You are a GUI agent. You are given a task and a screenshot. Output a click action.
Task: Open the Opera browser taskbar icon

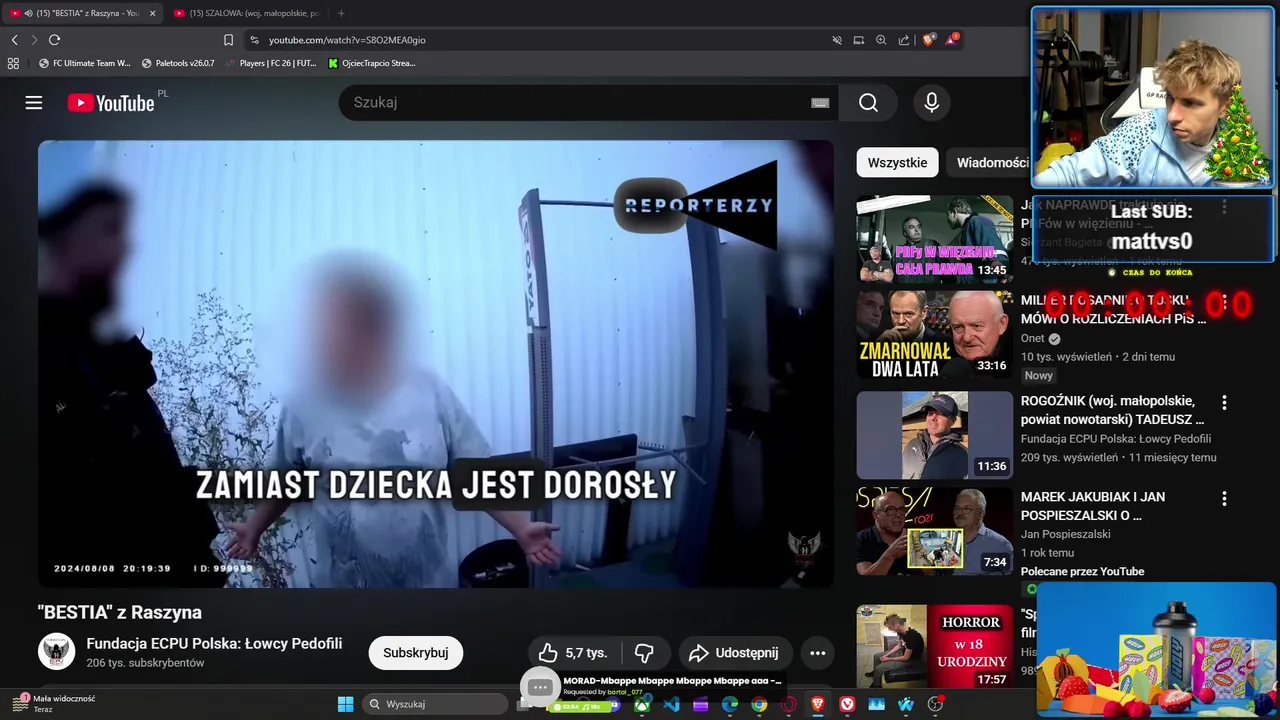pyautogui.click(x=788, y=704)
